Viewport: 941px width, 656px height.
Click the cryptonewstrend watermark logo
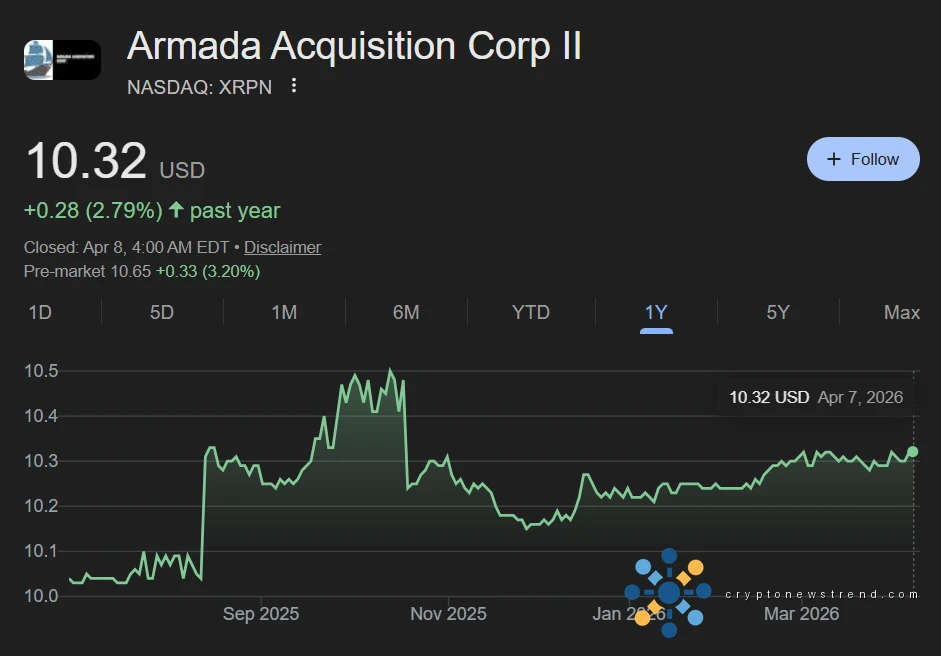[x=668, y=593]
